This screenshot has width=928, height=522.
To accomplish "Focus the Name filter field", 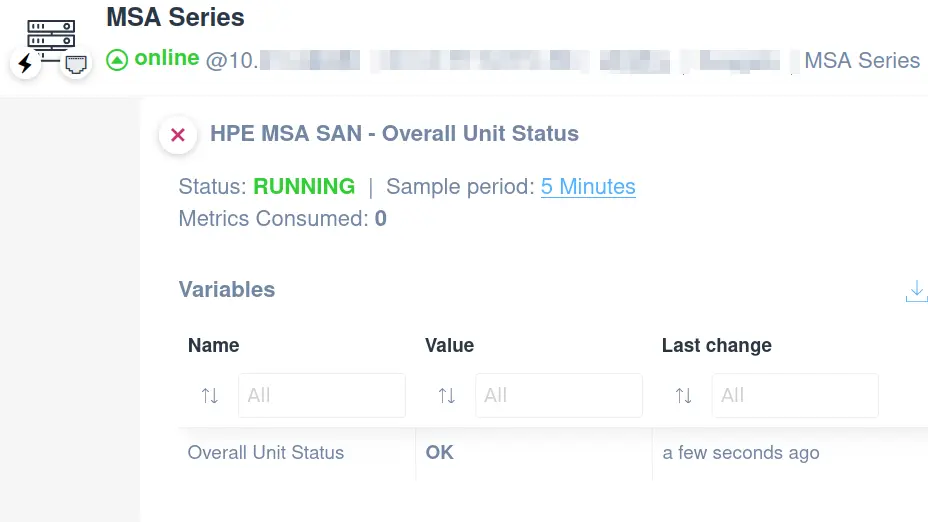I will click(322, 395).
